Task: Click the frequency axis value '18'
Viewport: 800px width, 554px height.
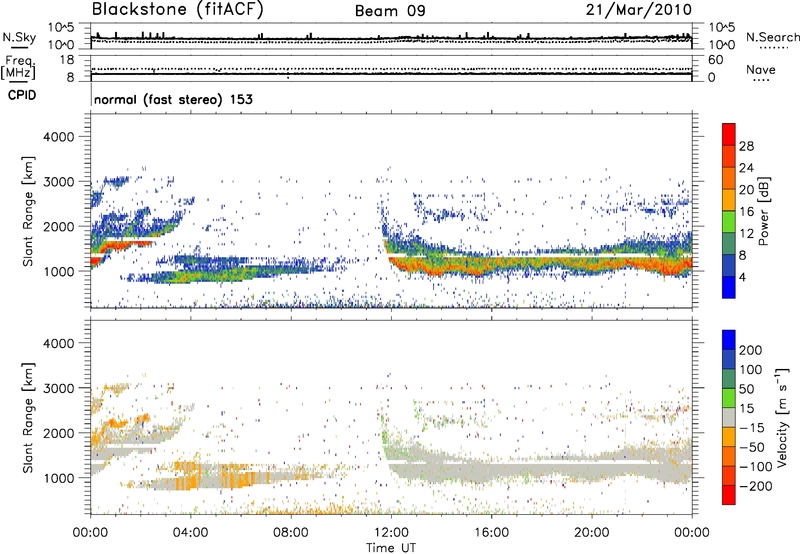Action: (67, 60)
